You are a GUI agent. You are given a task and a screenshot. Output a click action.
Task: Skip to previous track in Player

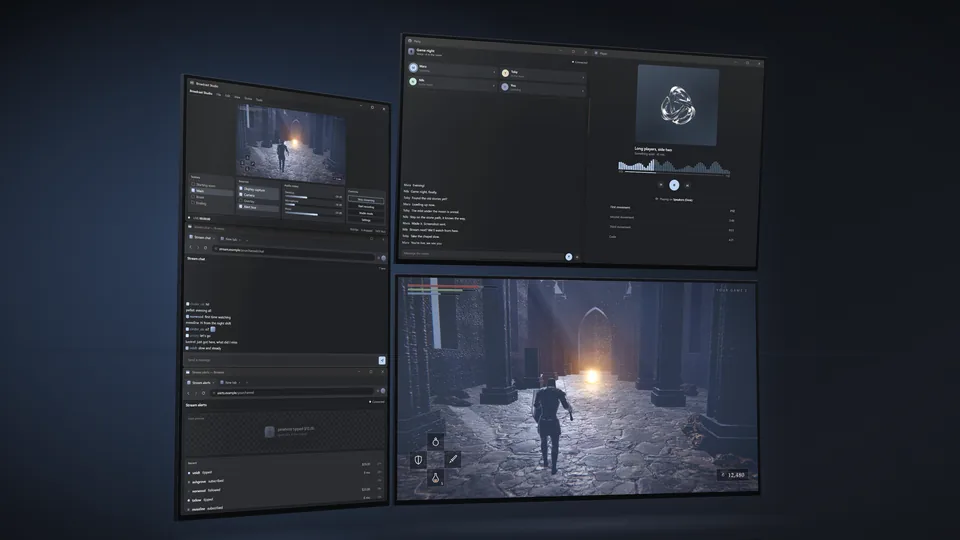coord(661,184)
